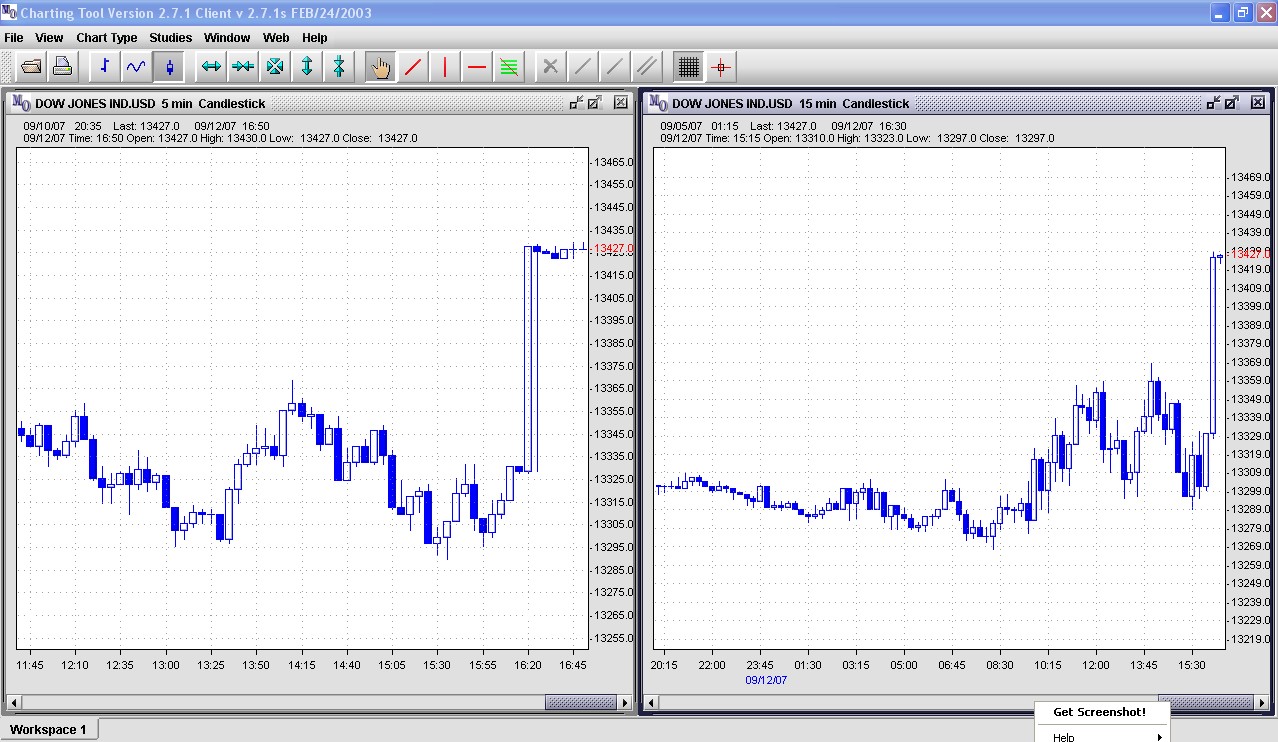1278x742 pixels.
Task: Open the Studies menu
Action: [x=170, y=37]
